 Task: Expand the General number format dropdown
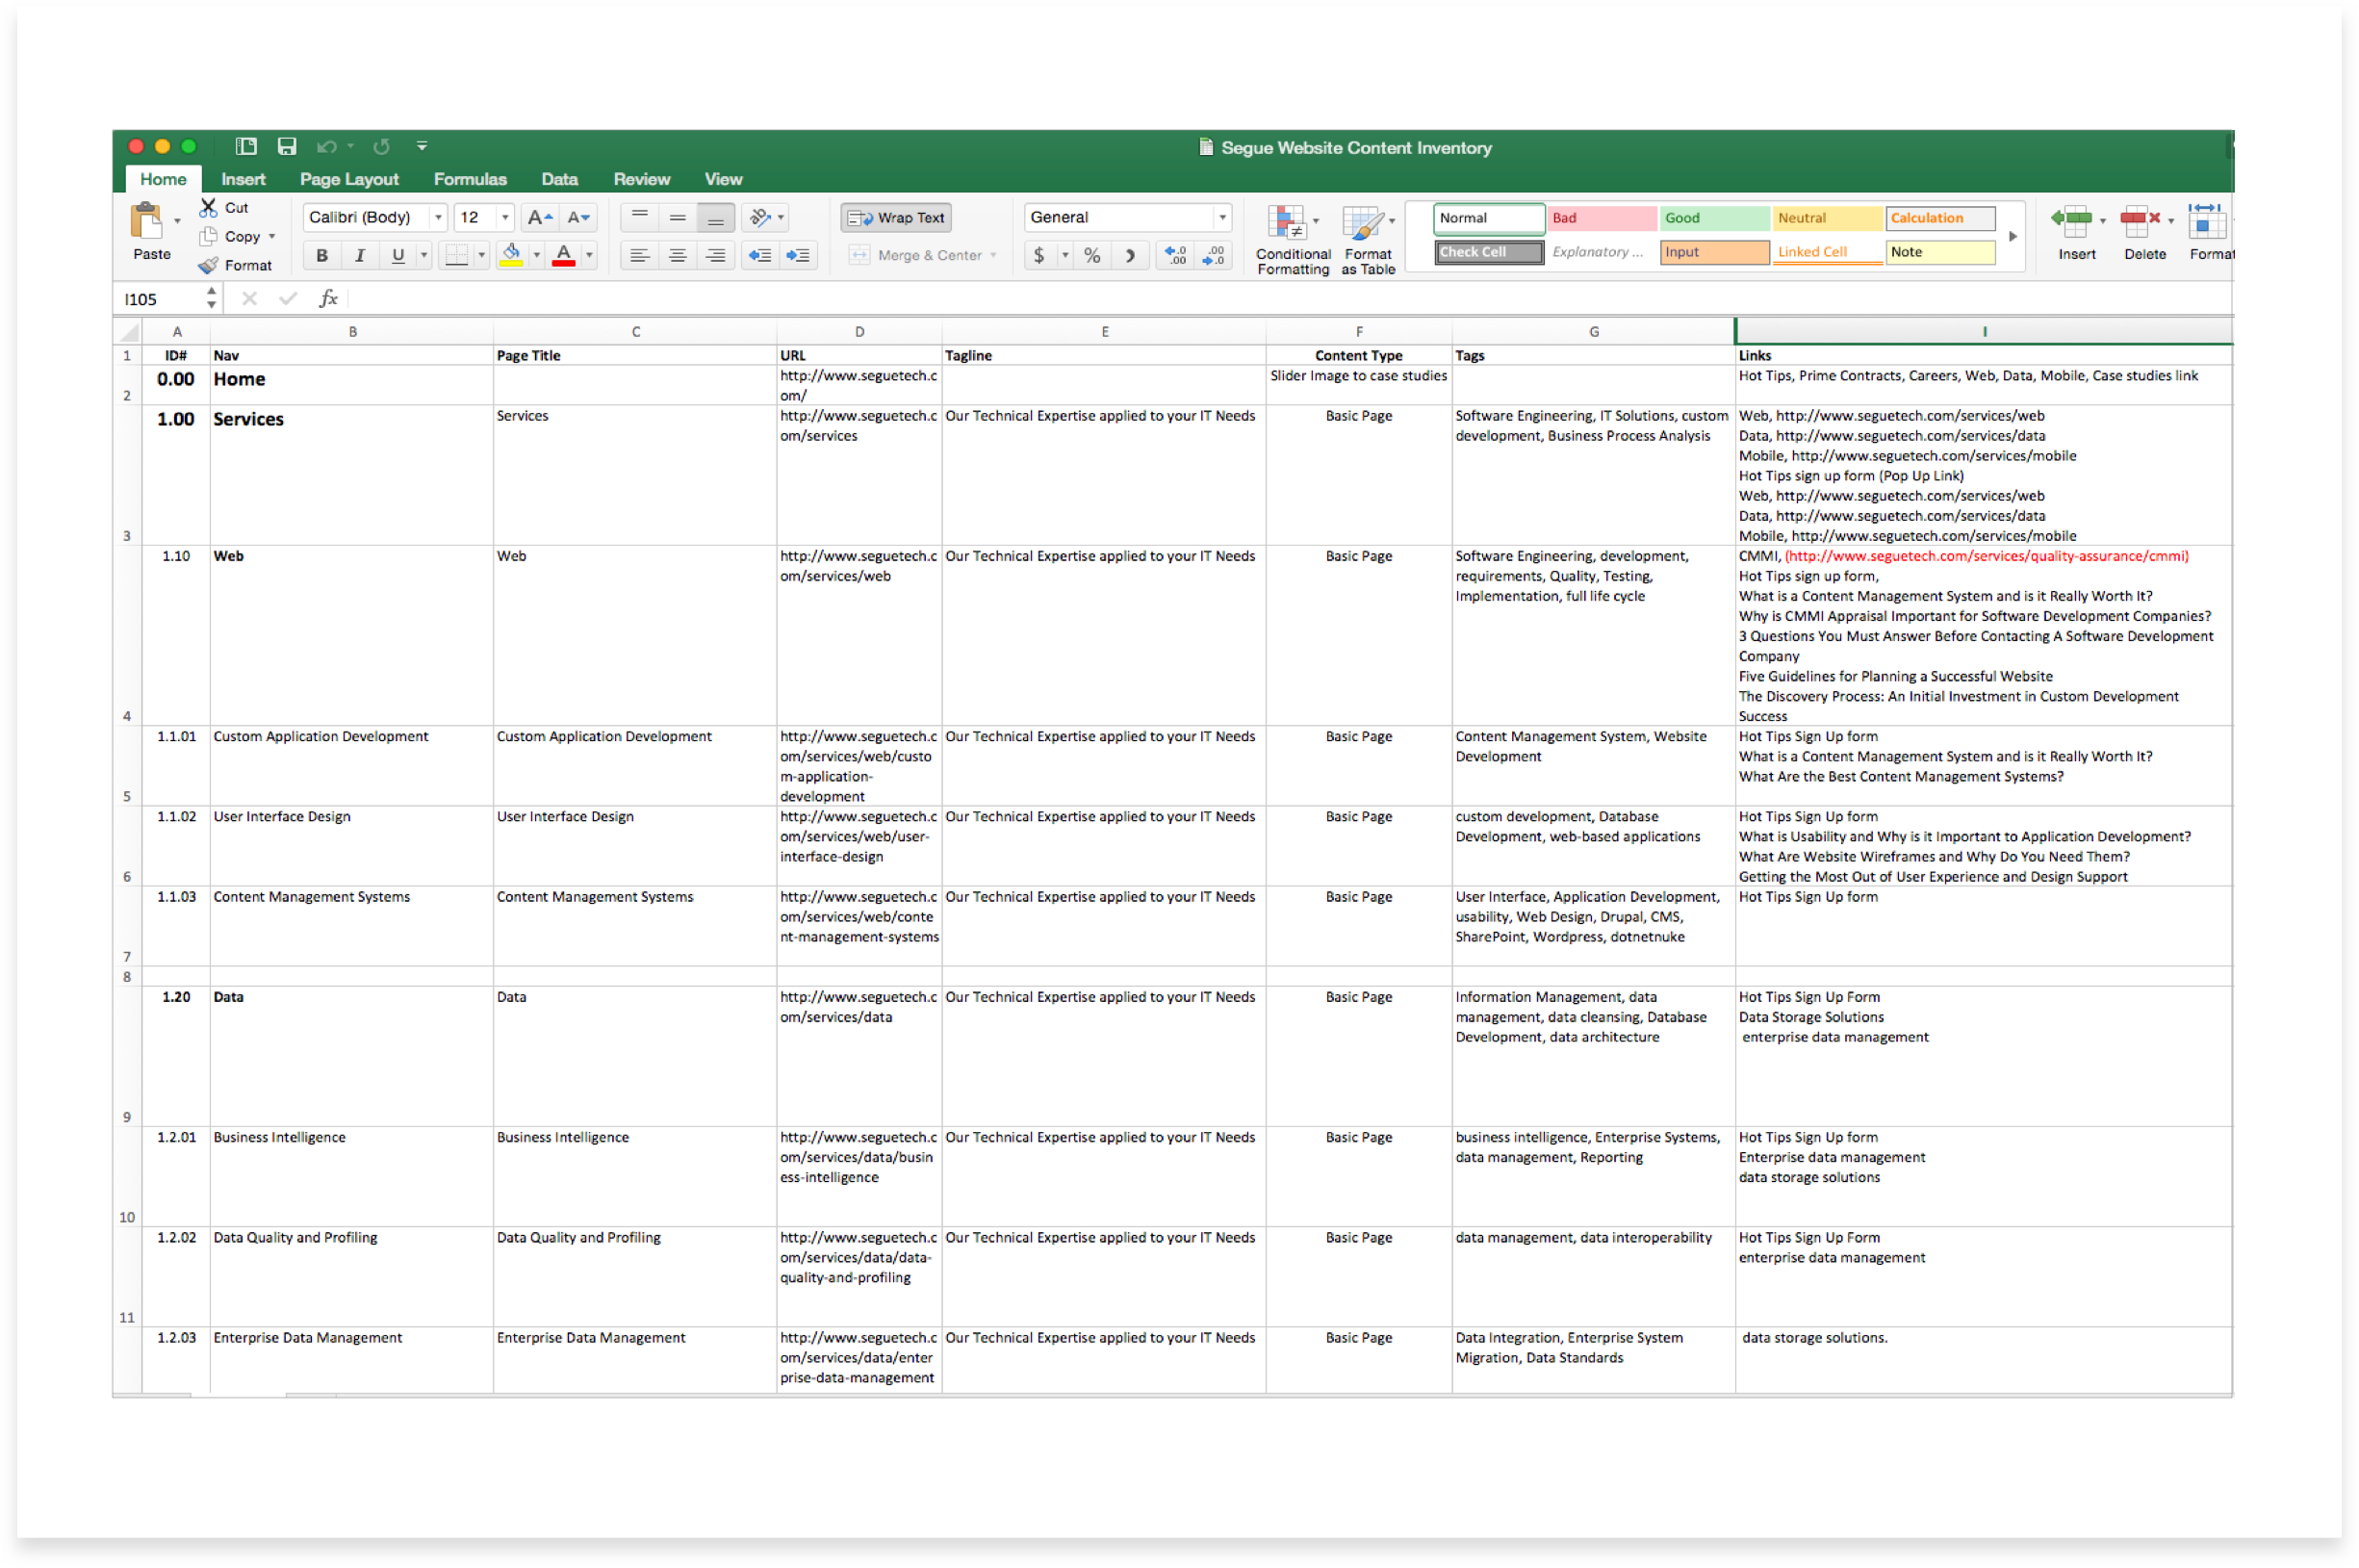pyautogui.click(x=1221, y=217)
